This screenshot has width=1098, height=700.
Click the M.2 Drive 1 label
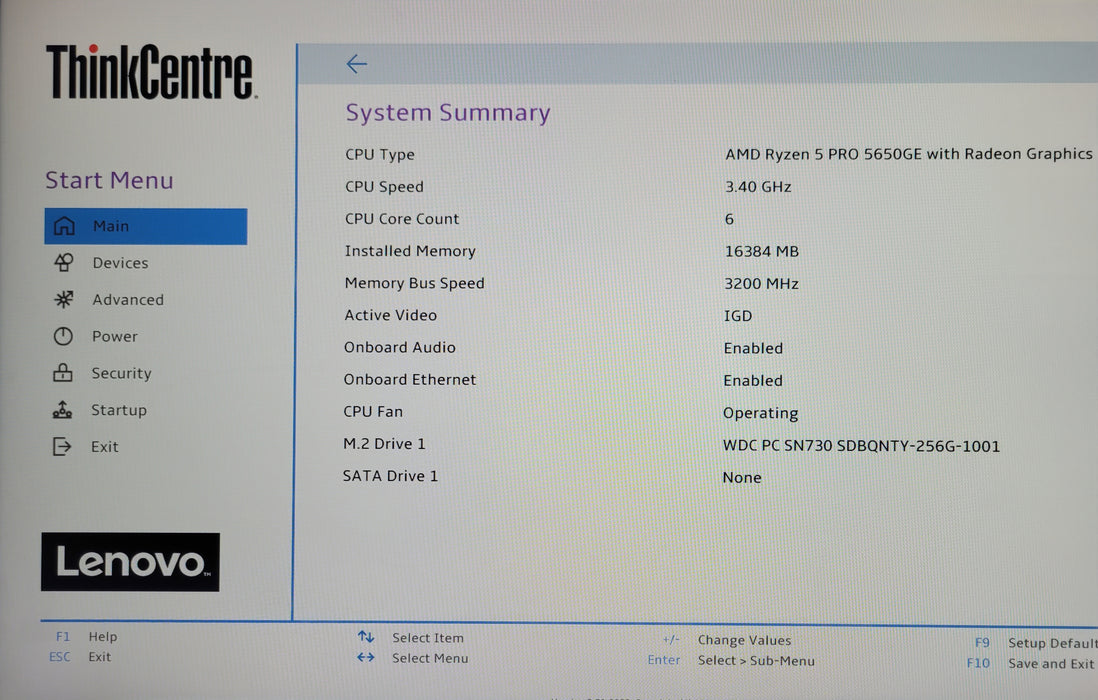tap(384, 444)
